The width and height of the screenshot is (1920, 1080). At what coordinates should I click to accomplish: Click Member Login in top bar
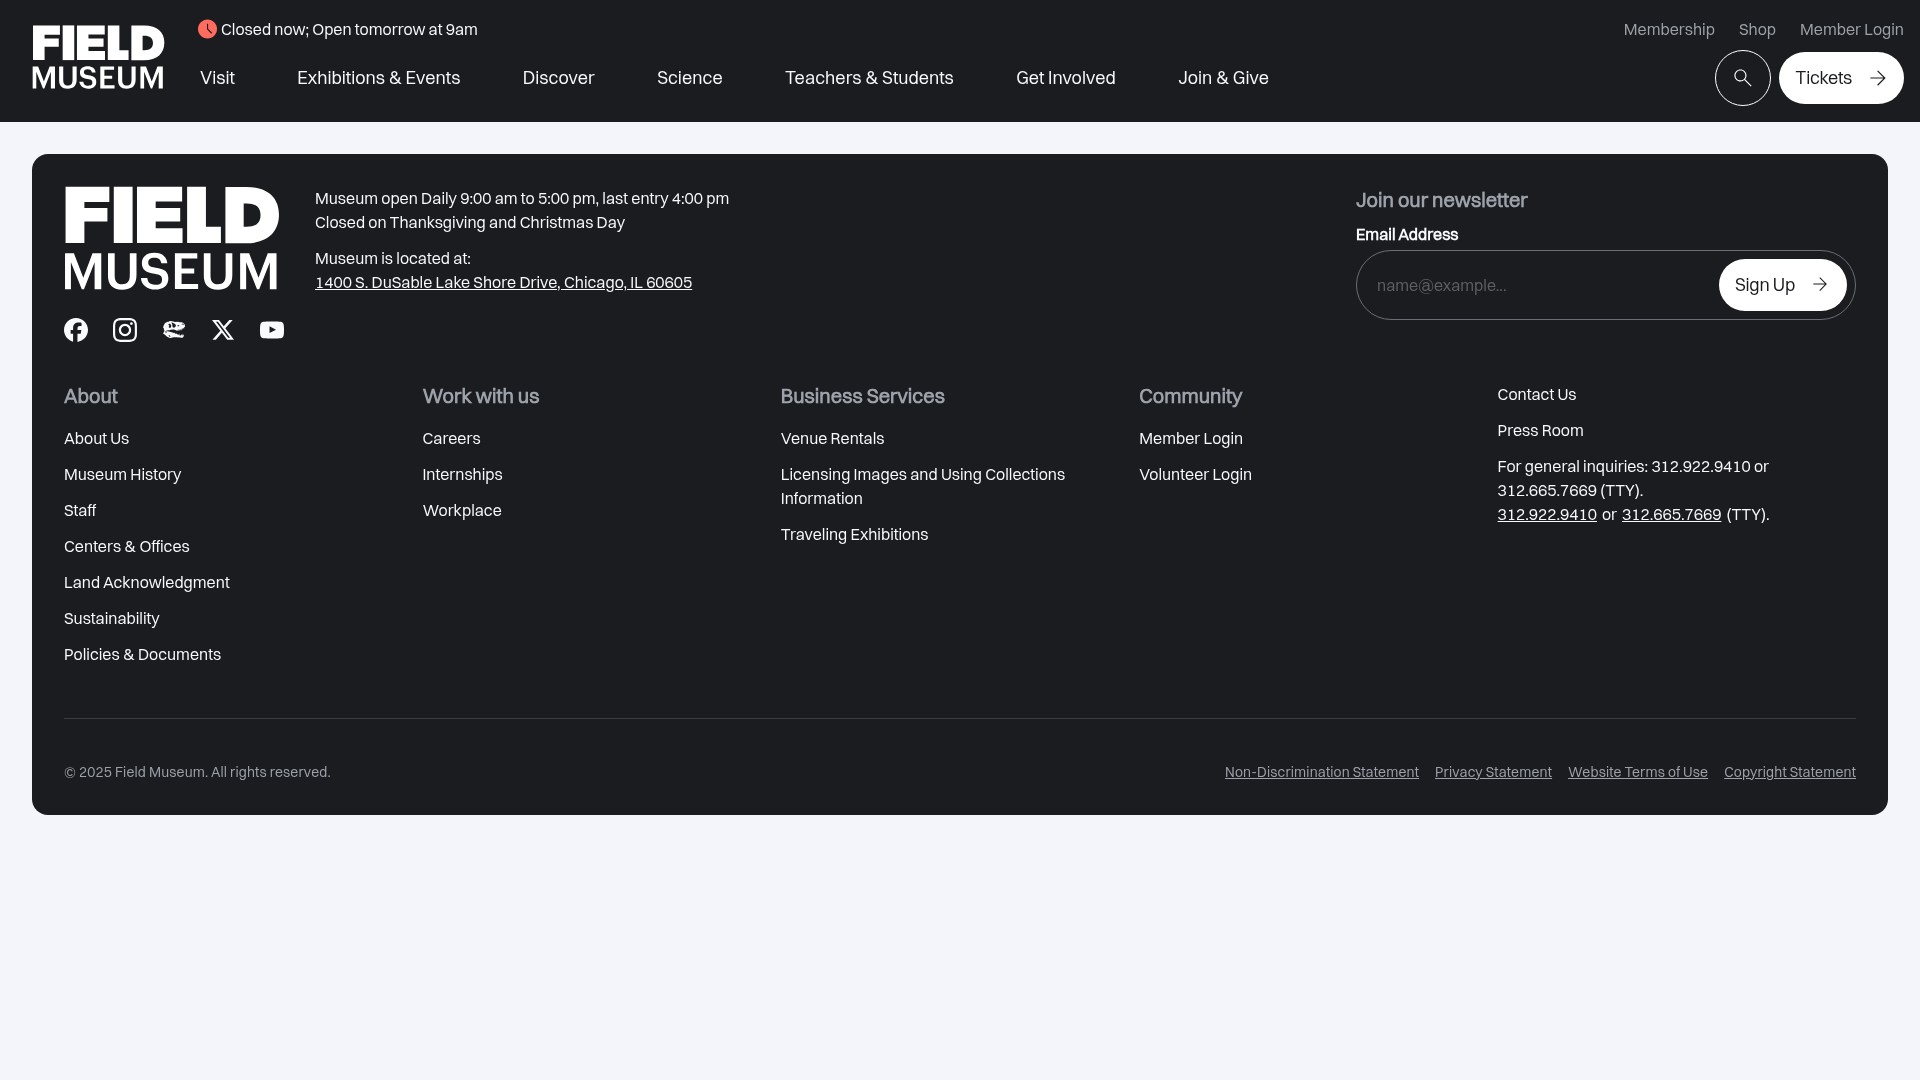[x=1852, y=30]
